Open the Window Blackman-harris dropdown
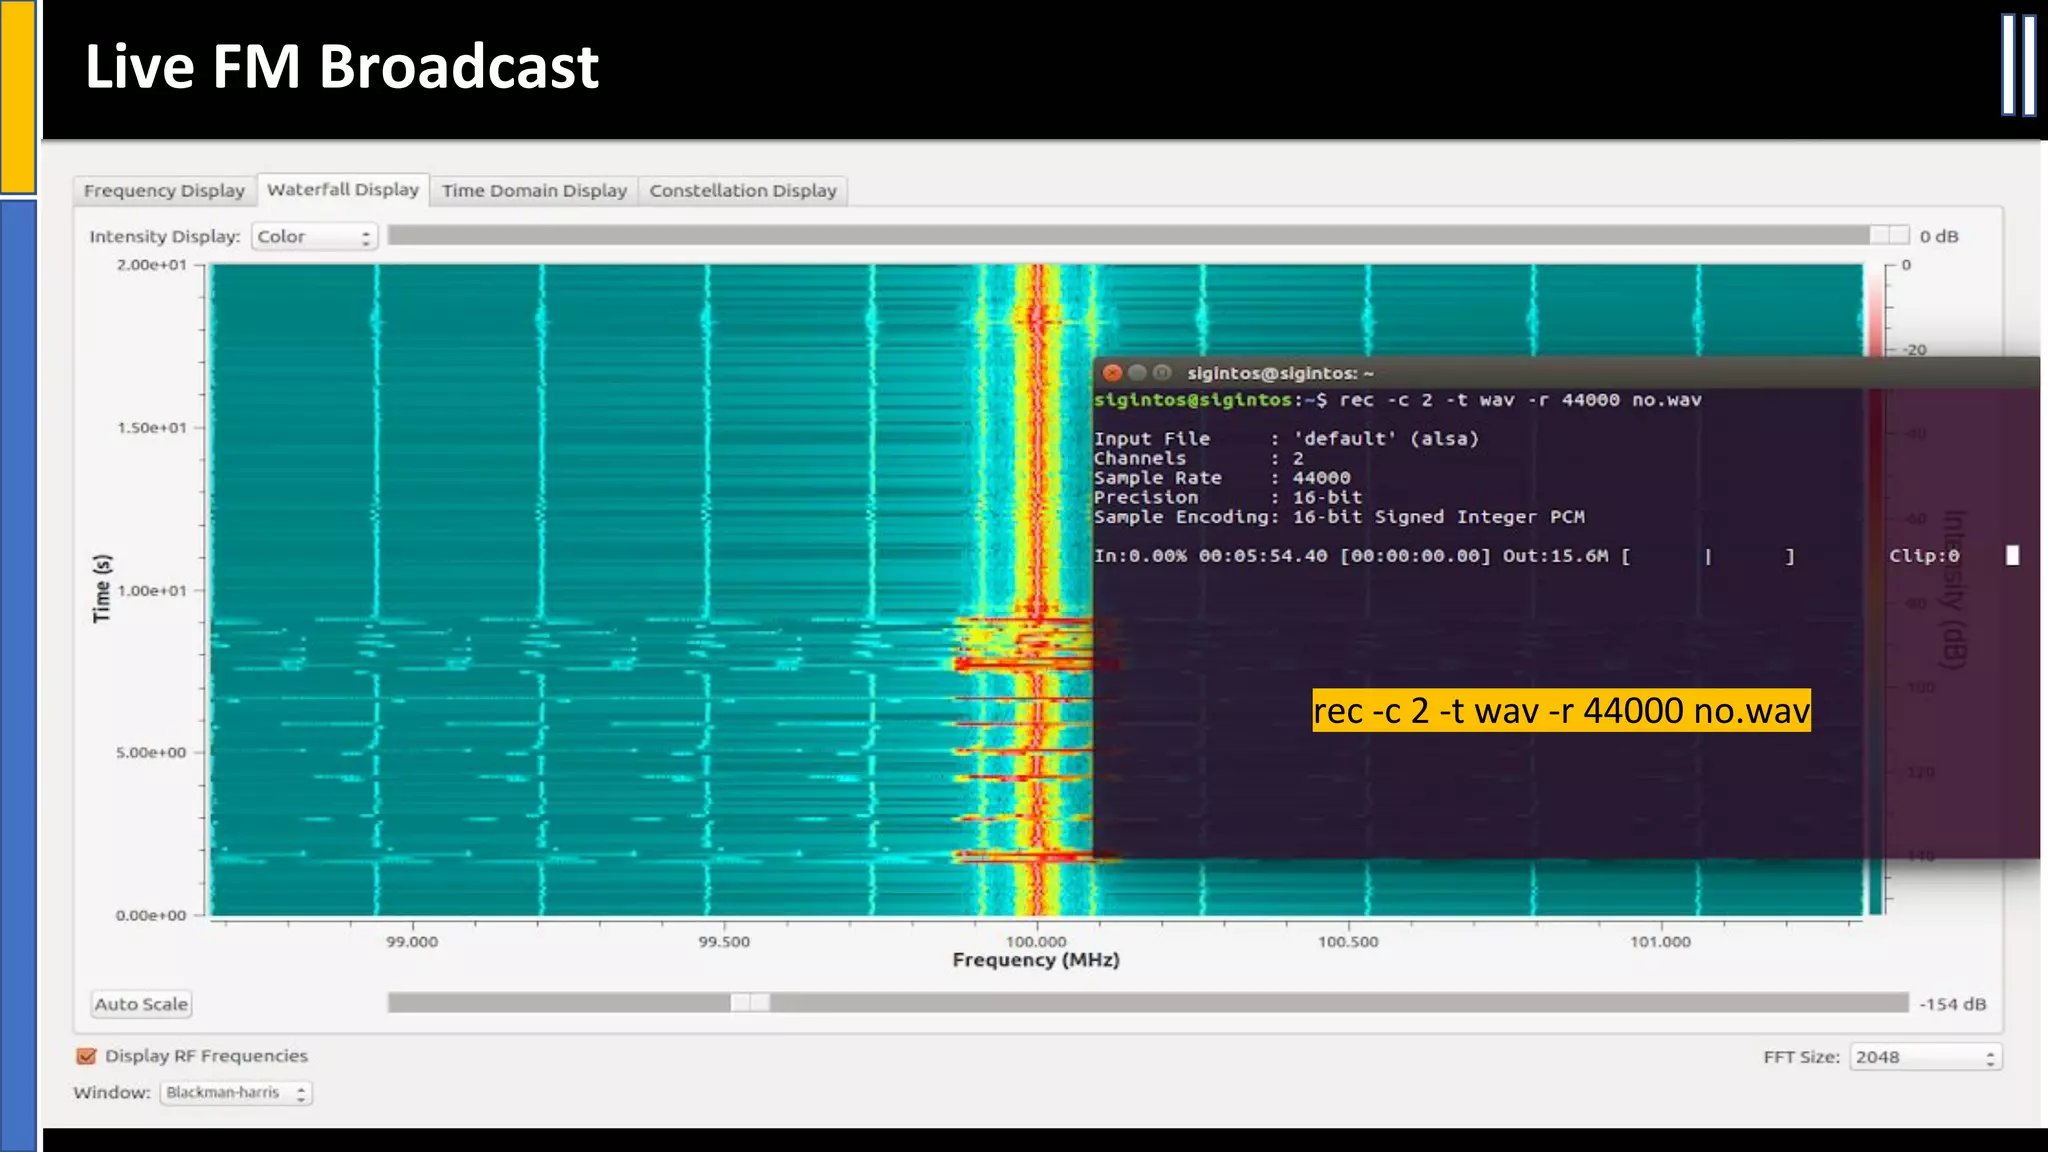The image size is (2048, 1152). click(236, 1092)
